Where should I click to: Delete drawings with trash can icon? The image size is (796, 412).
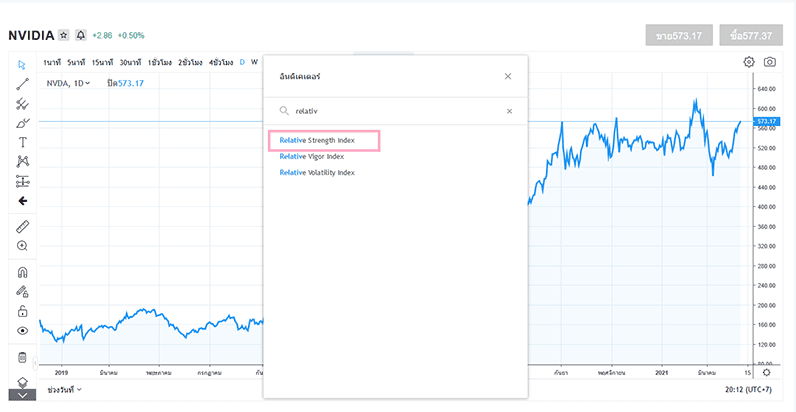click(22, 357)
